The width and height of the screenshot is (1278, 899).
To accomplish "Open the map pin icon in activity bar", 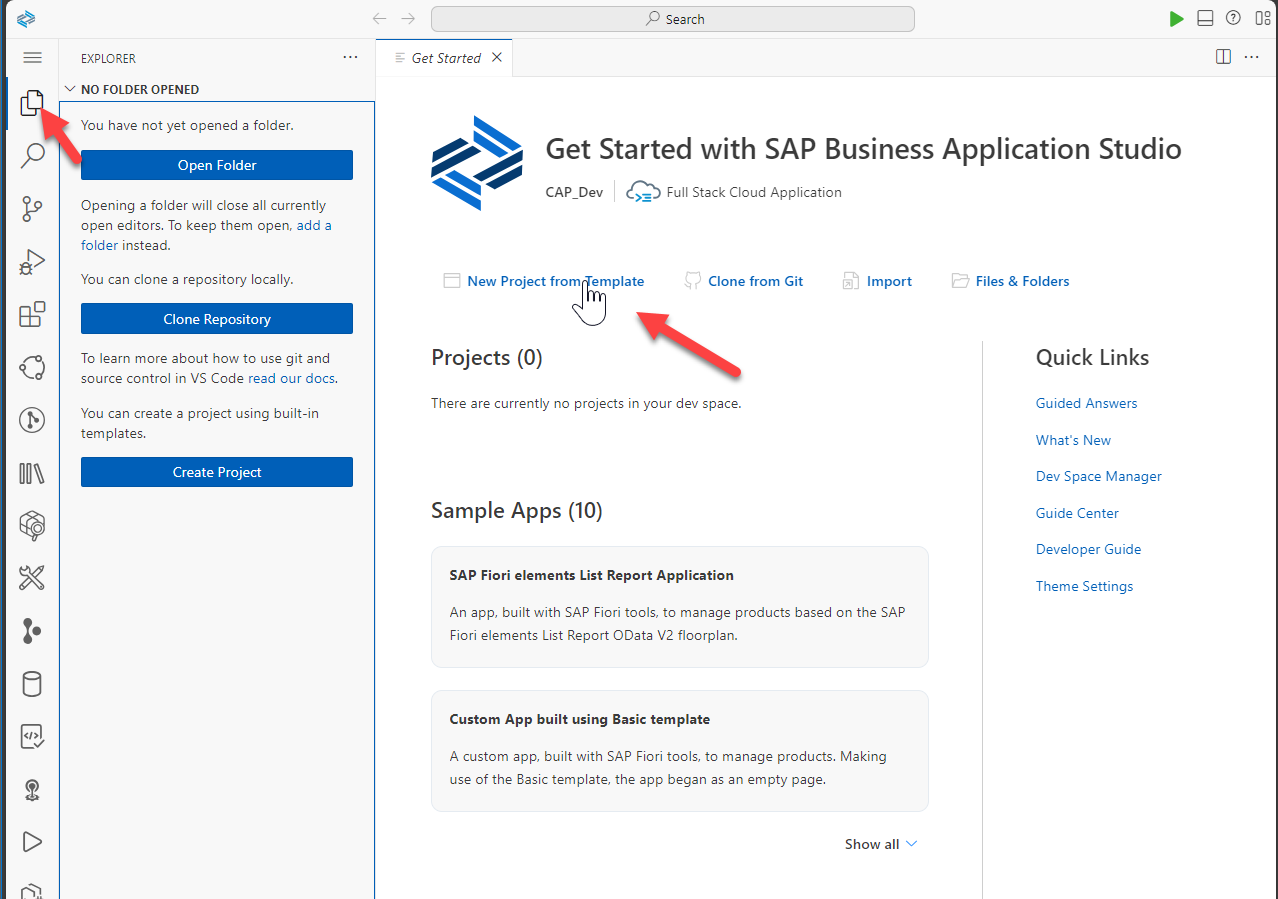I will [x=32, y=790].
